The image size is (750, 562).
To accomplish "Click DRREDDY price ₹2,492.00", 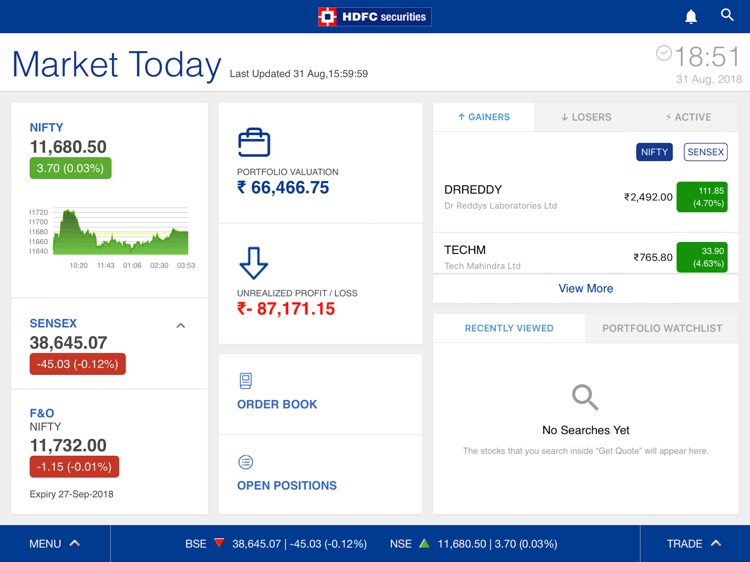I will (x=648, y=197).
